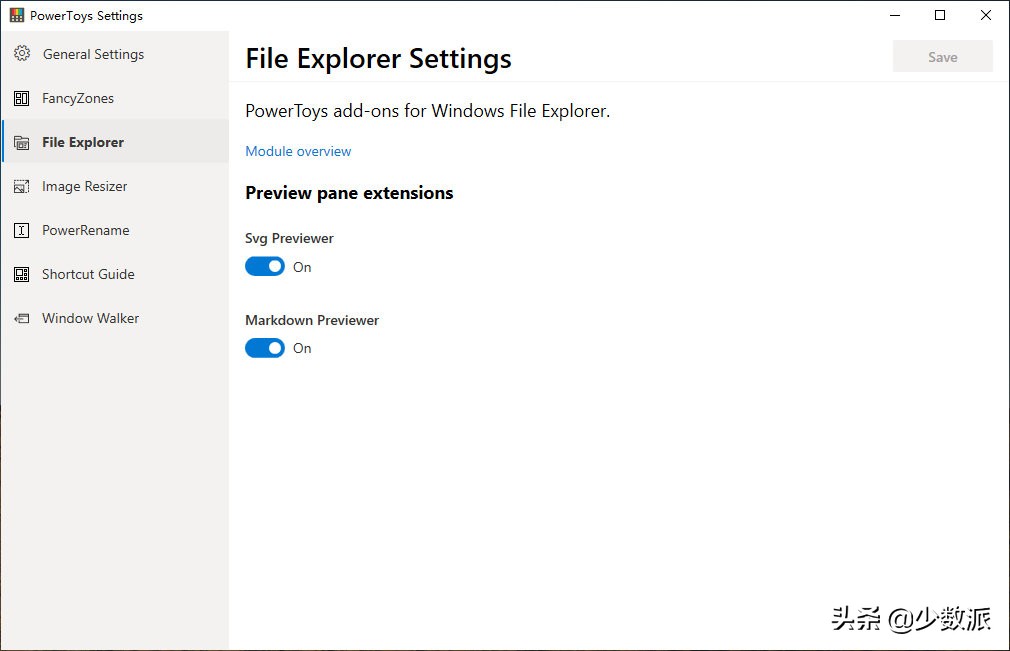1010x651 pixels.
Task: Select the File Explorer menu entry
Action: click(x=116, y=142)
